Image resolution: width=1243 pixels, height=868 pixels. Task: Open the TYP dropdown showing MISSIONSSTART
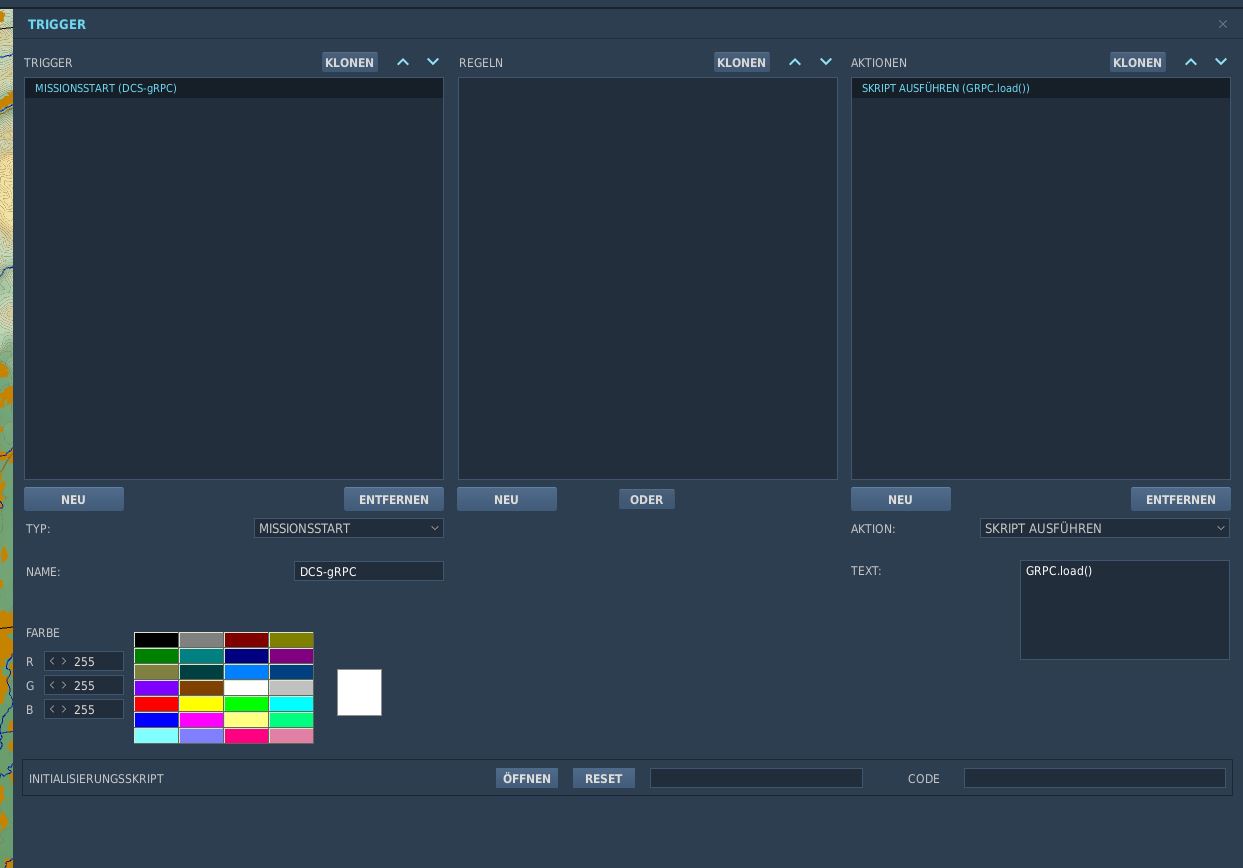tap(348, 528)
